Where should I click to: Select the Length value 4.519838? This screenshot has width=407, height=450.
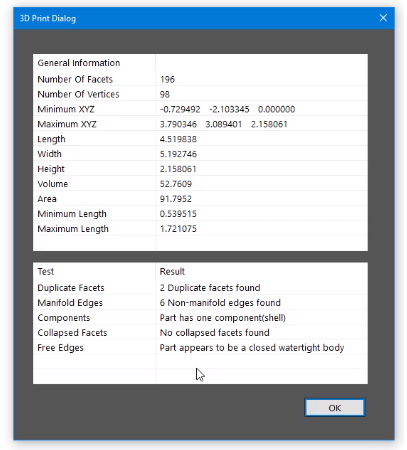coord(178,139)
